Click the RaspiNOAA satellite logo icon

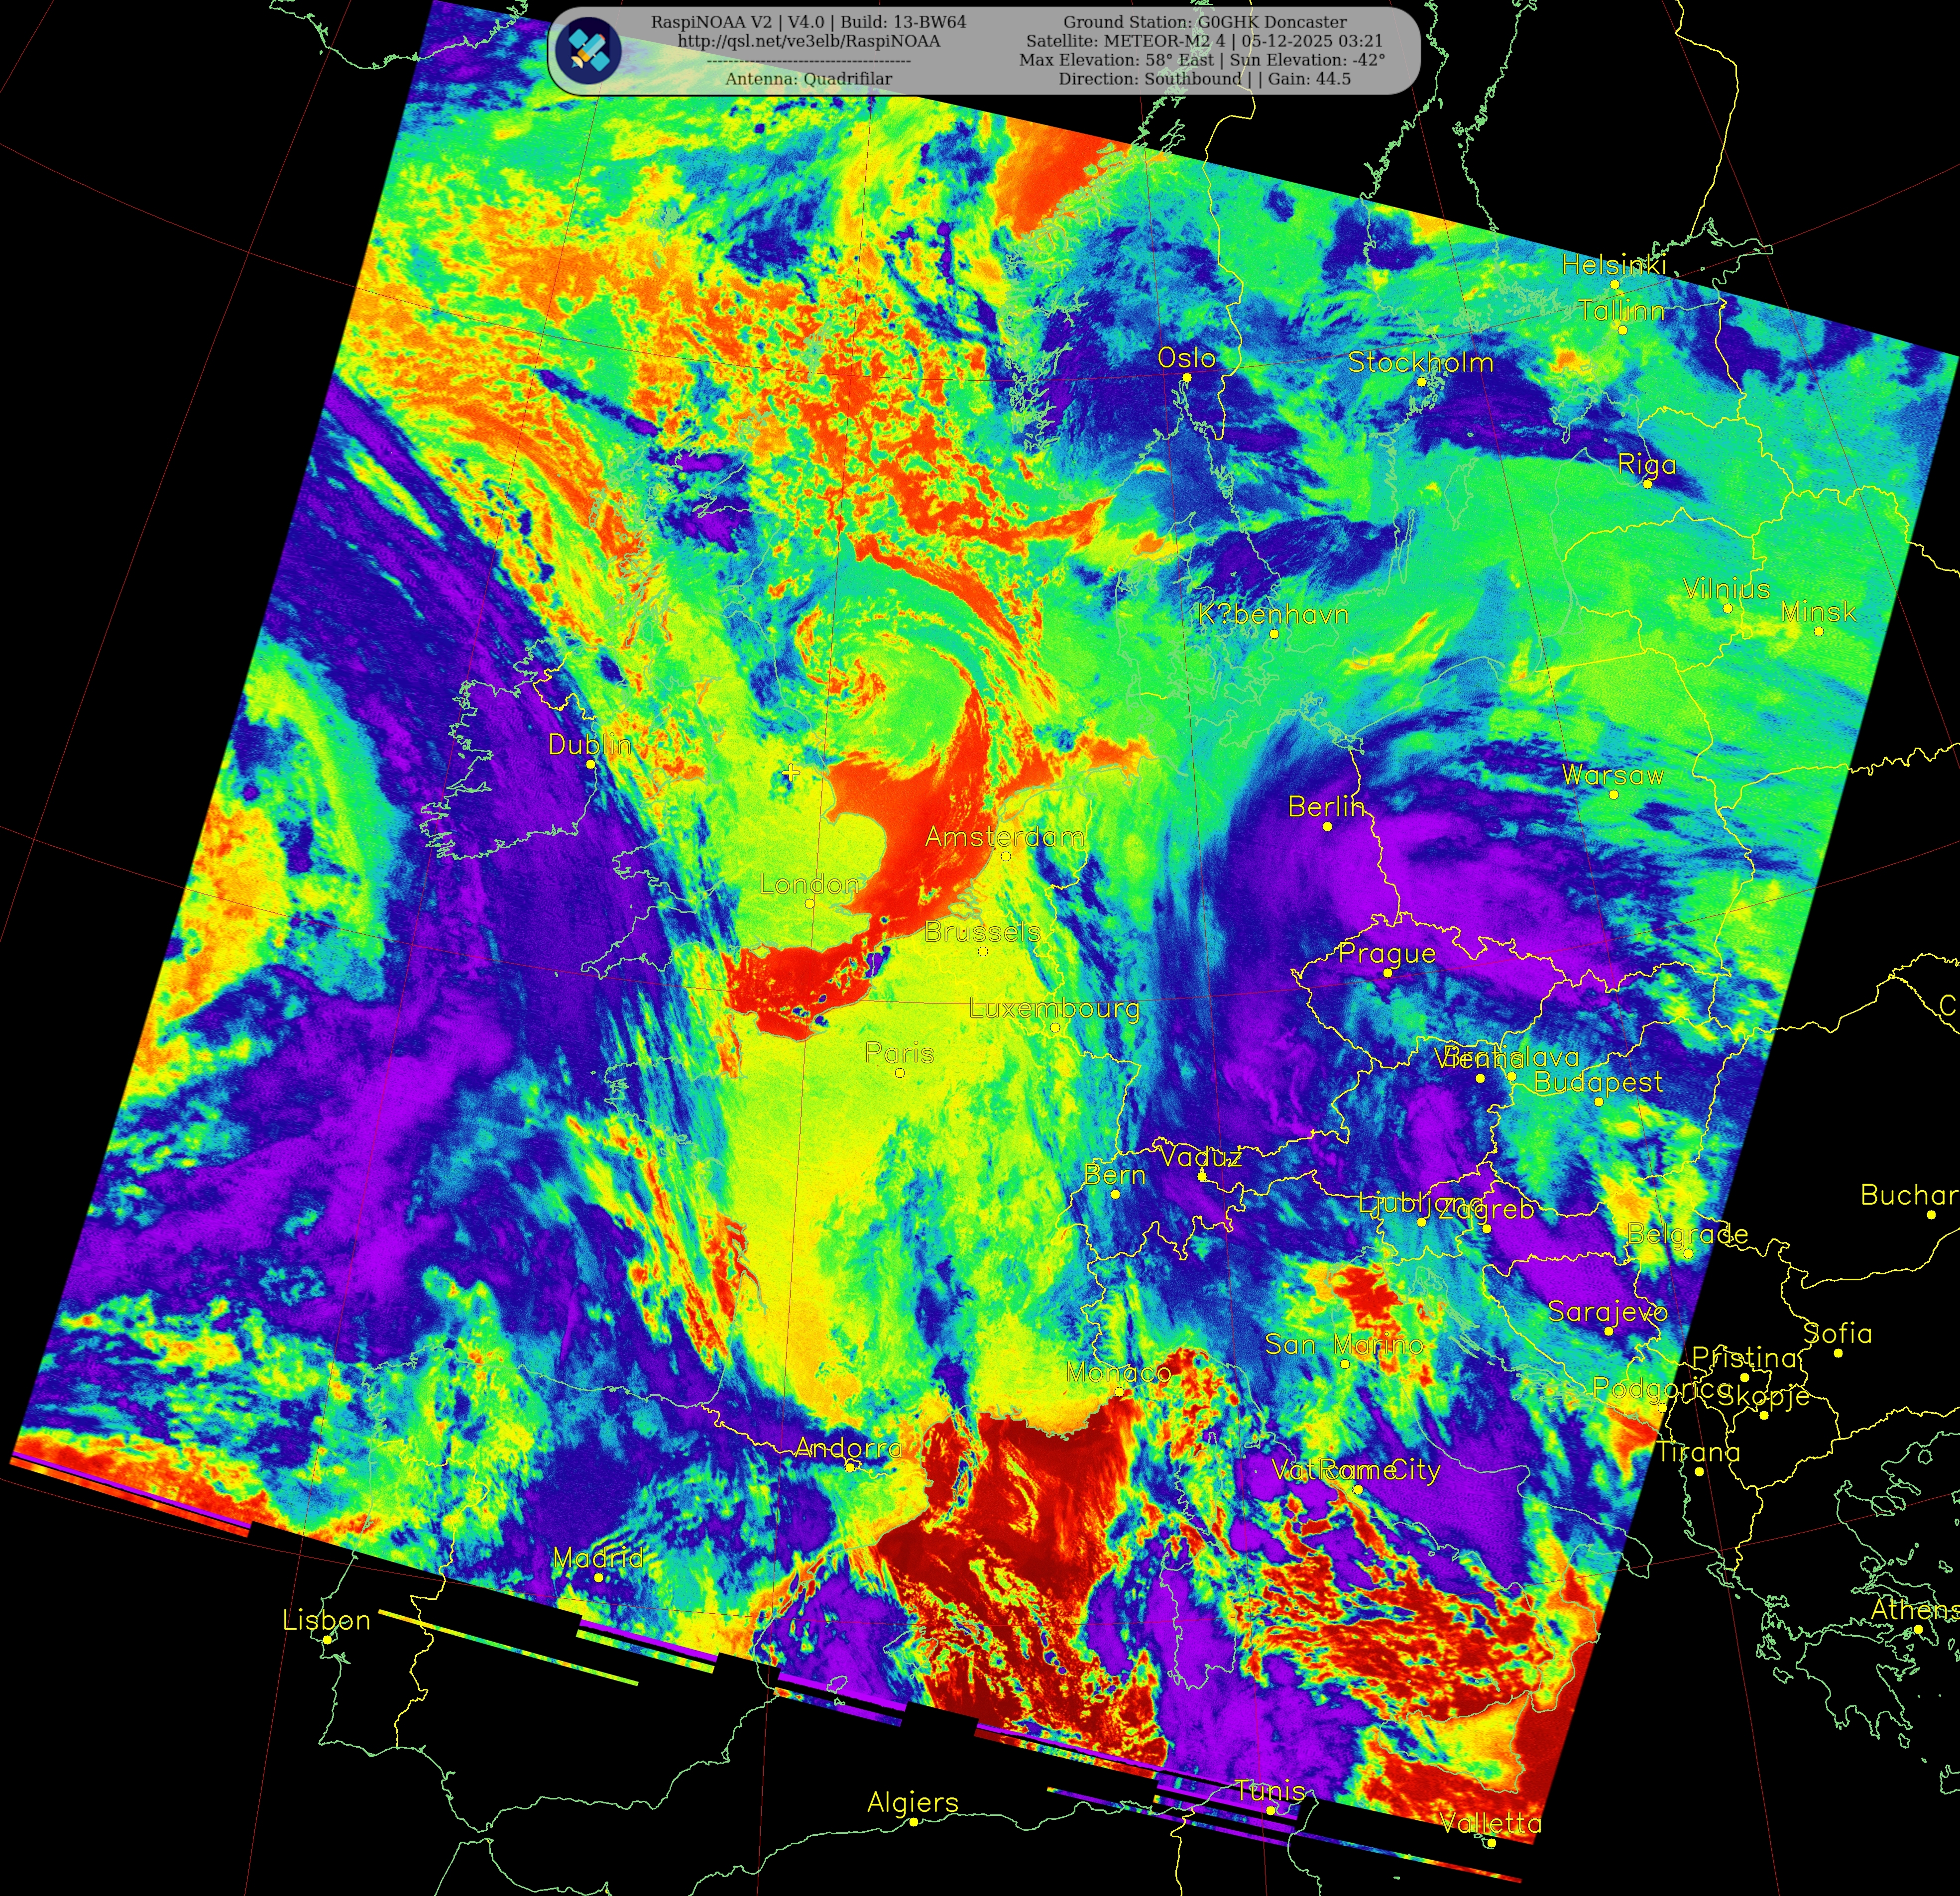point(588,50)
